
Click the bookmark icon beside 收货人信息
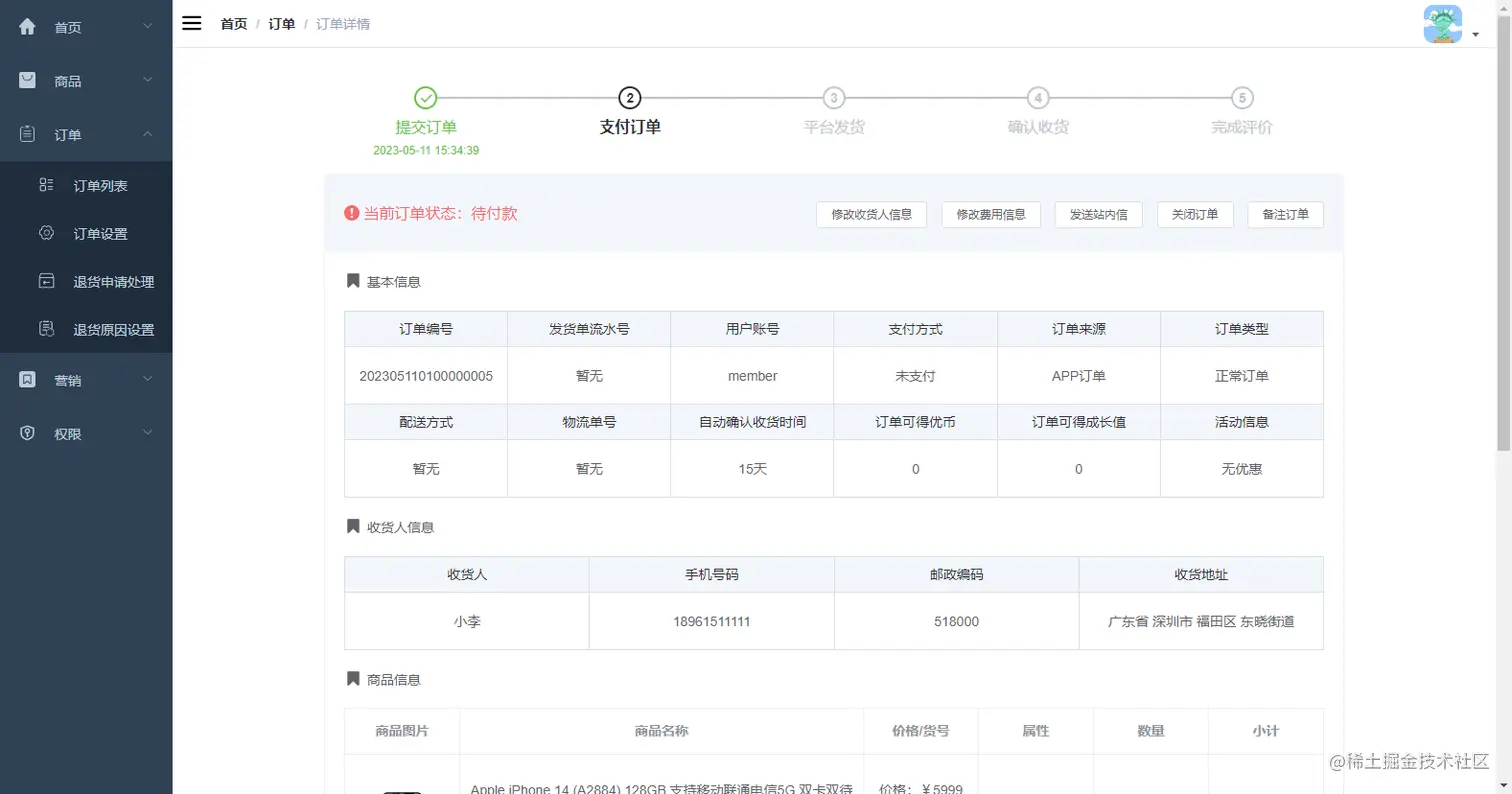353,526
